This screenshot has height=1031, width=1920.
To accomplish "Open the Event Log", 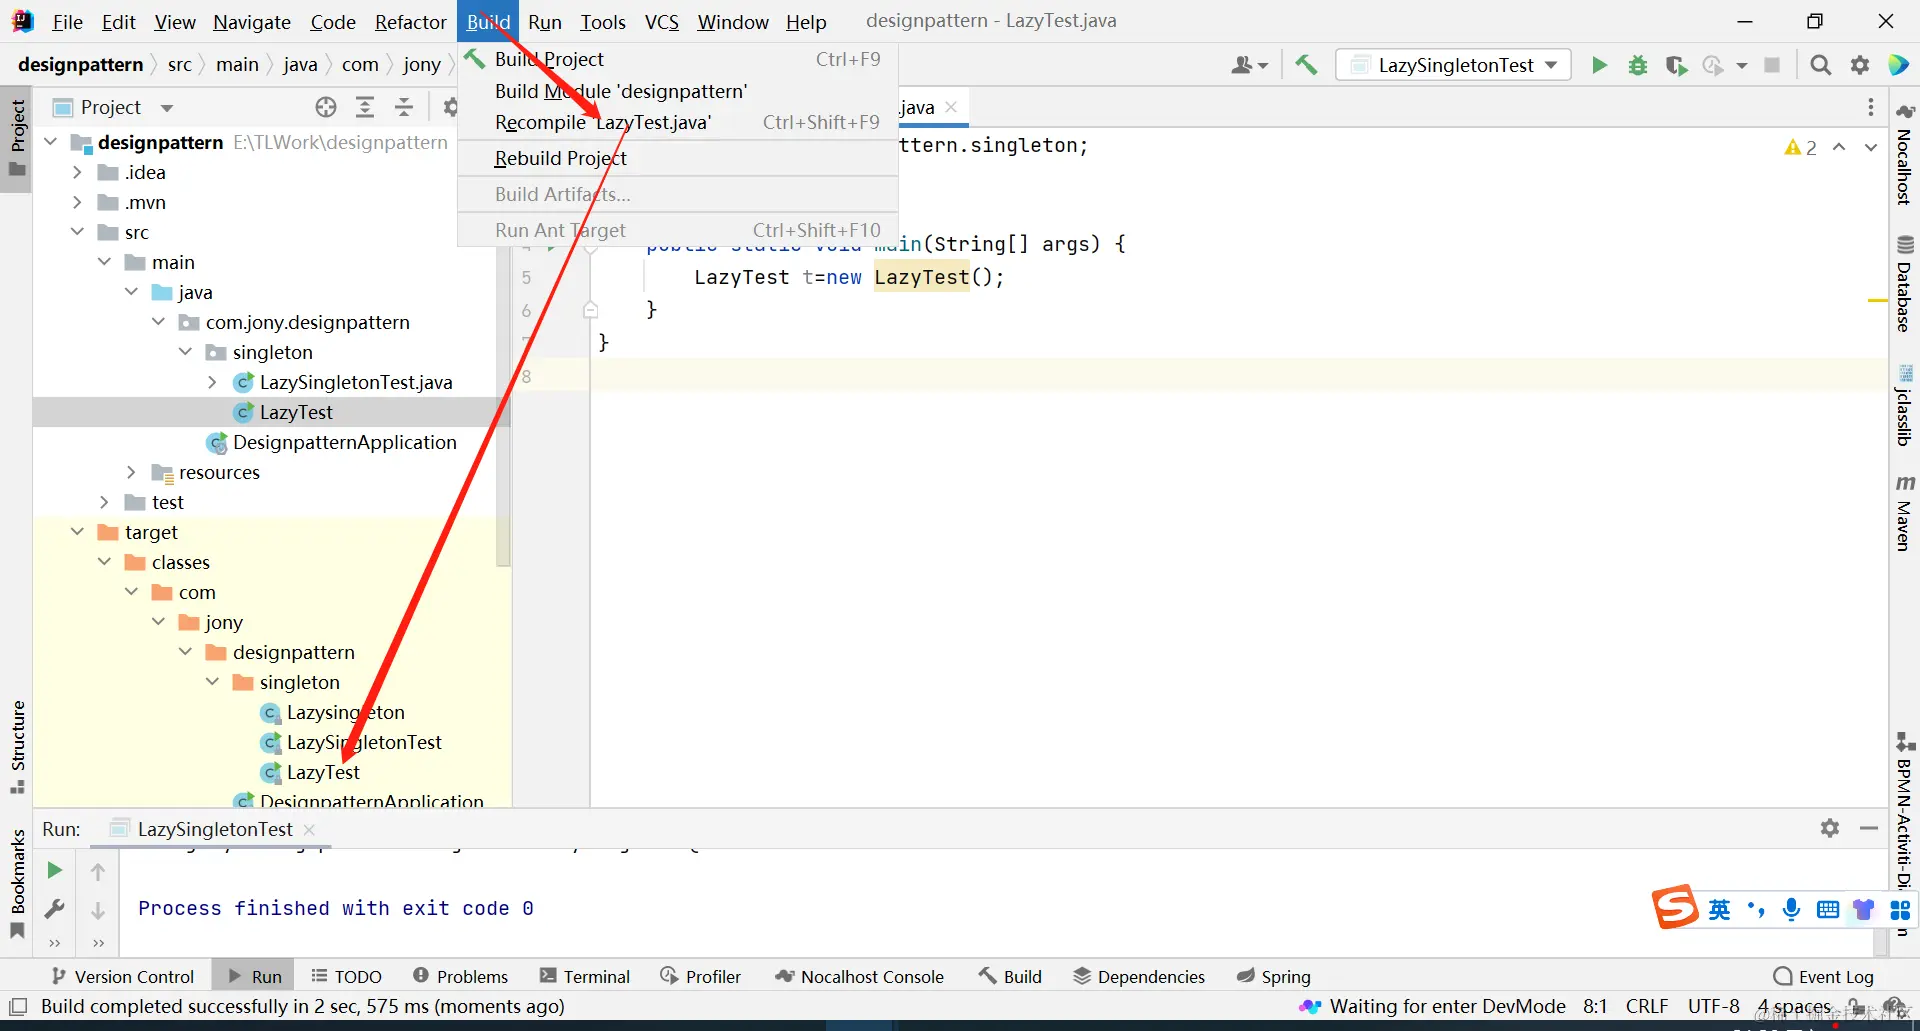I will pyautogui.click(x=1823, y=977).
